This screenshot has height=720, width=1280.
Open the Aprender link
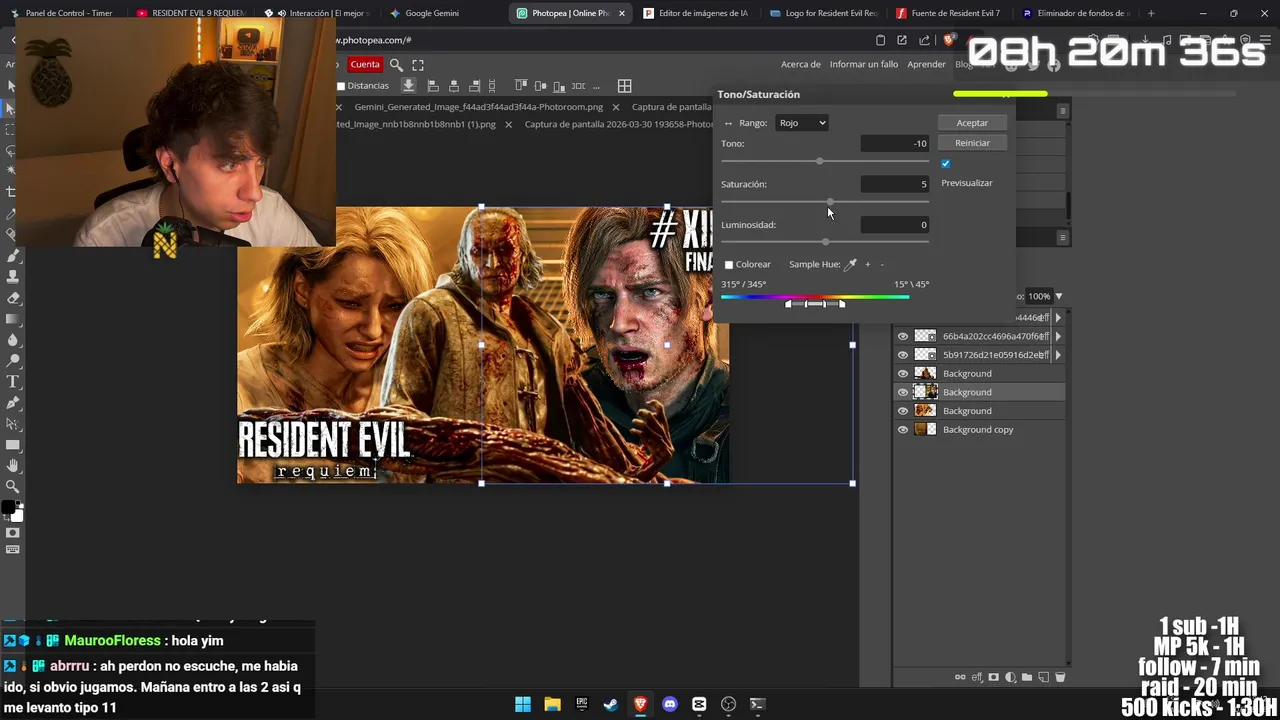(x=926, y=64)
